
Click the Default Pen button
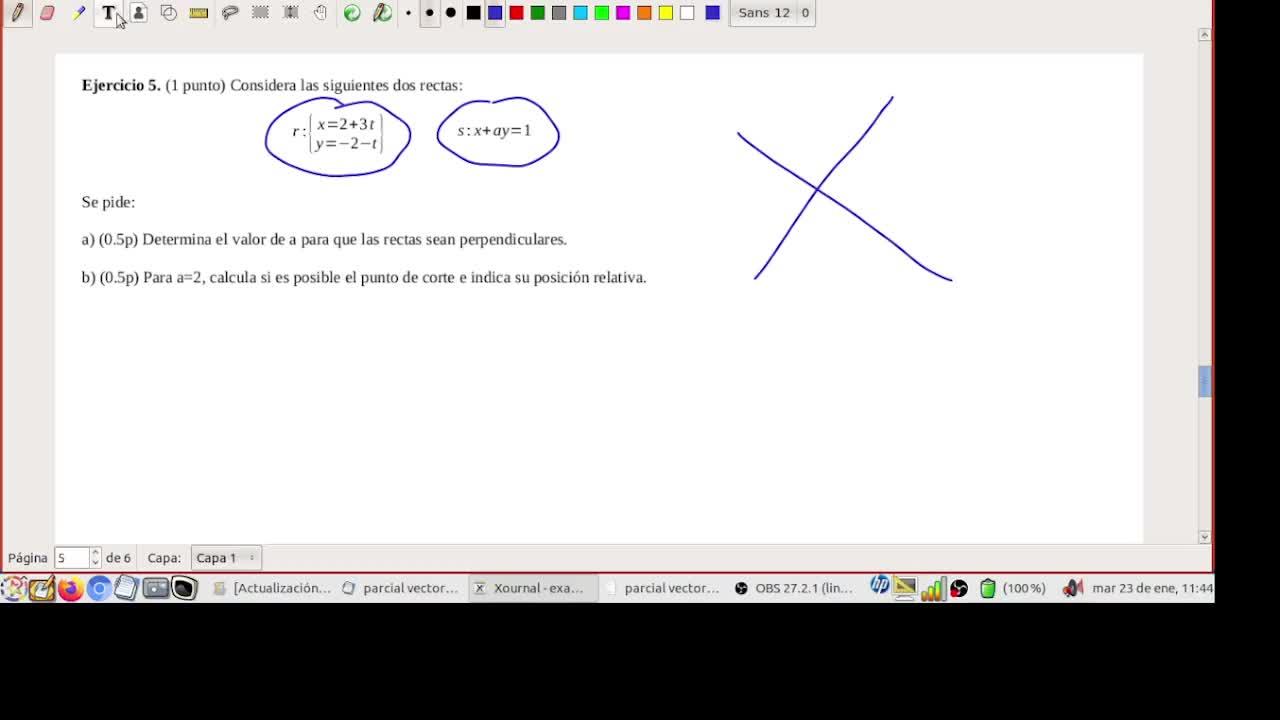(x=352, y=13)
